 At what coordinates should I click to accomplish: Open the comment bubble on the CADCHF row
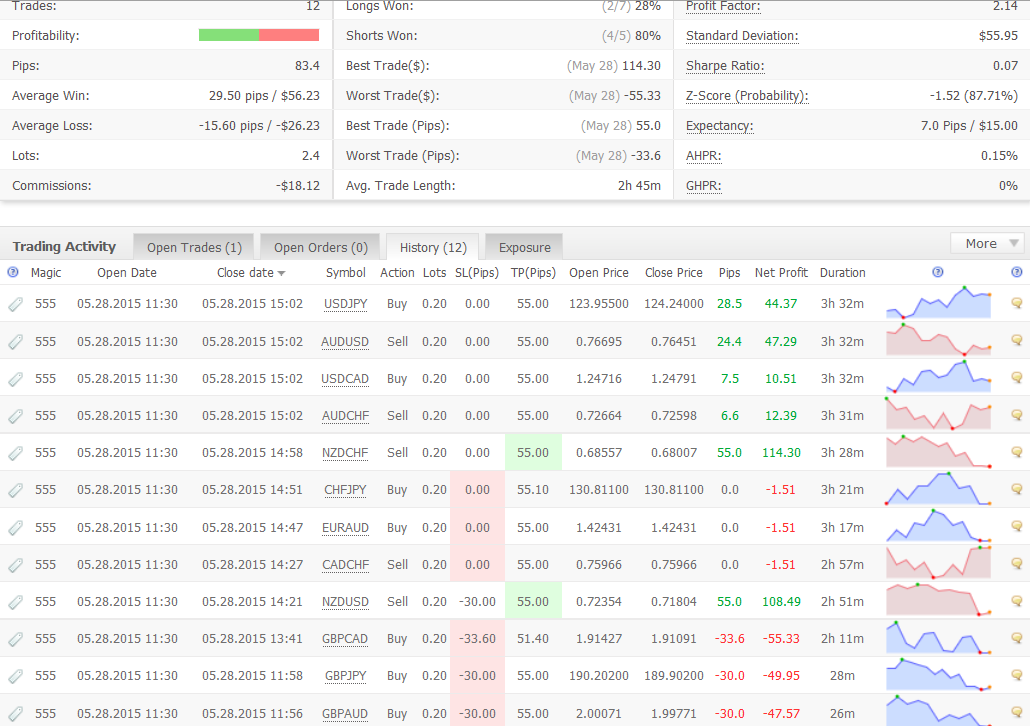1016,564
